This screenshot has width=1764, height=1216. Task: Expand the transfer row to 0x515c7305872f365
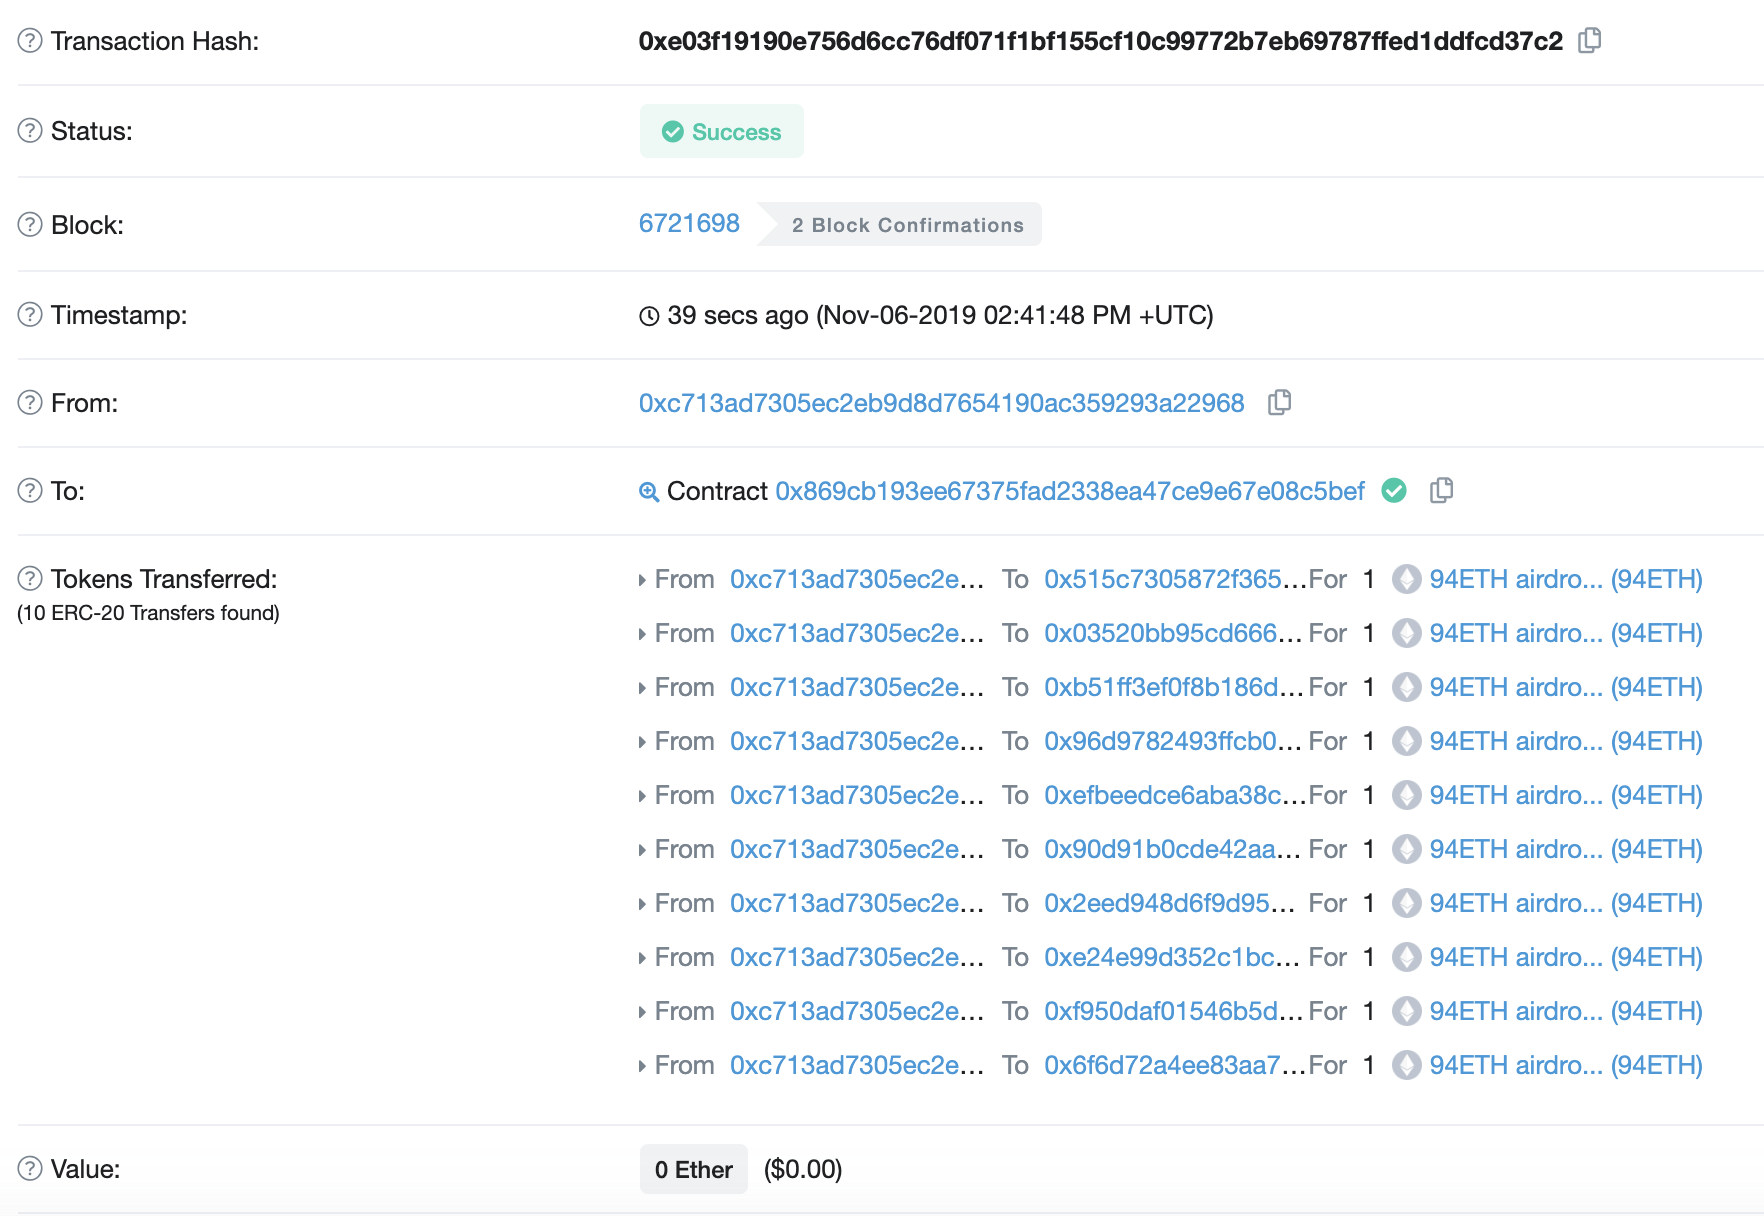coord(642,580)
